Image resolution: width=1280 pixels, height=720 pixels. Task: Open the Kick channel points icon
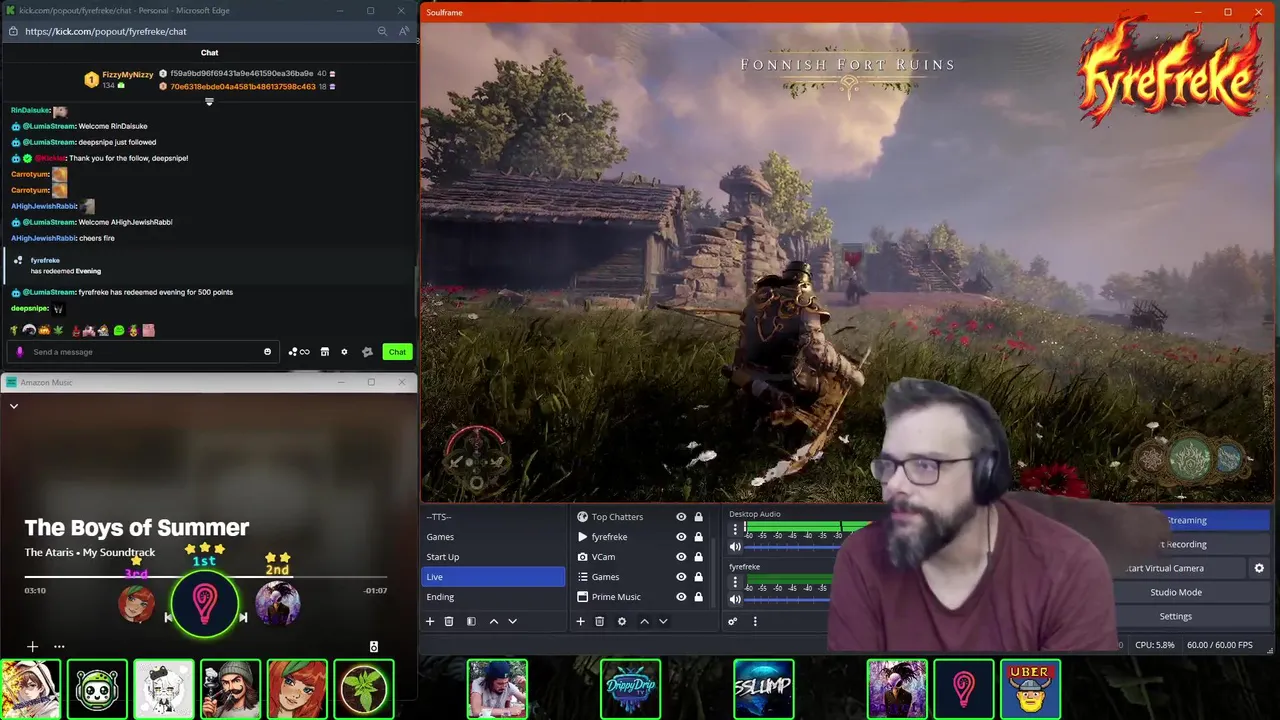click(x=298, y=352)
